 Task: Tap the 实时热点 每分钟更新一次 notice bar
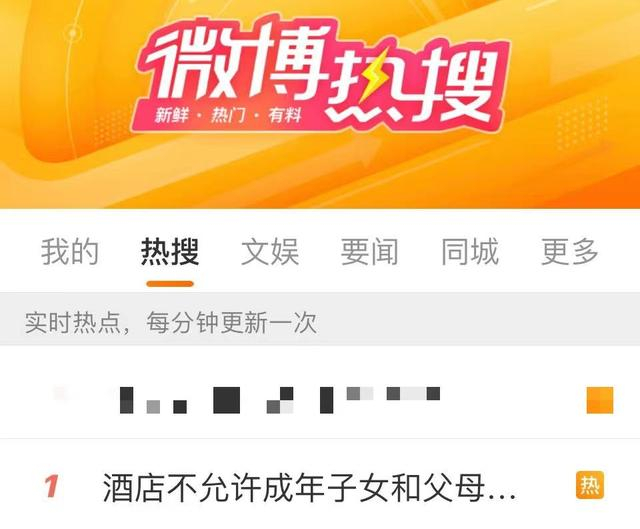[320, 323]
